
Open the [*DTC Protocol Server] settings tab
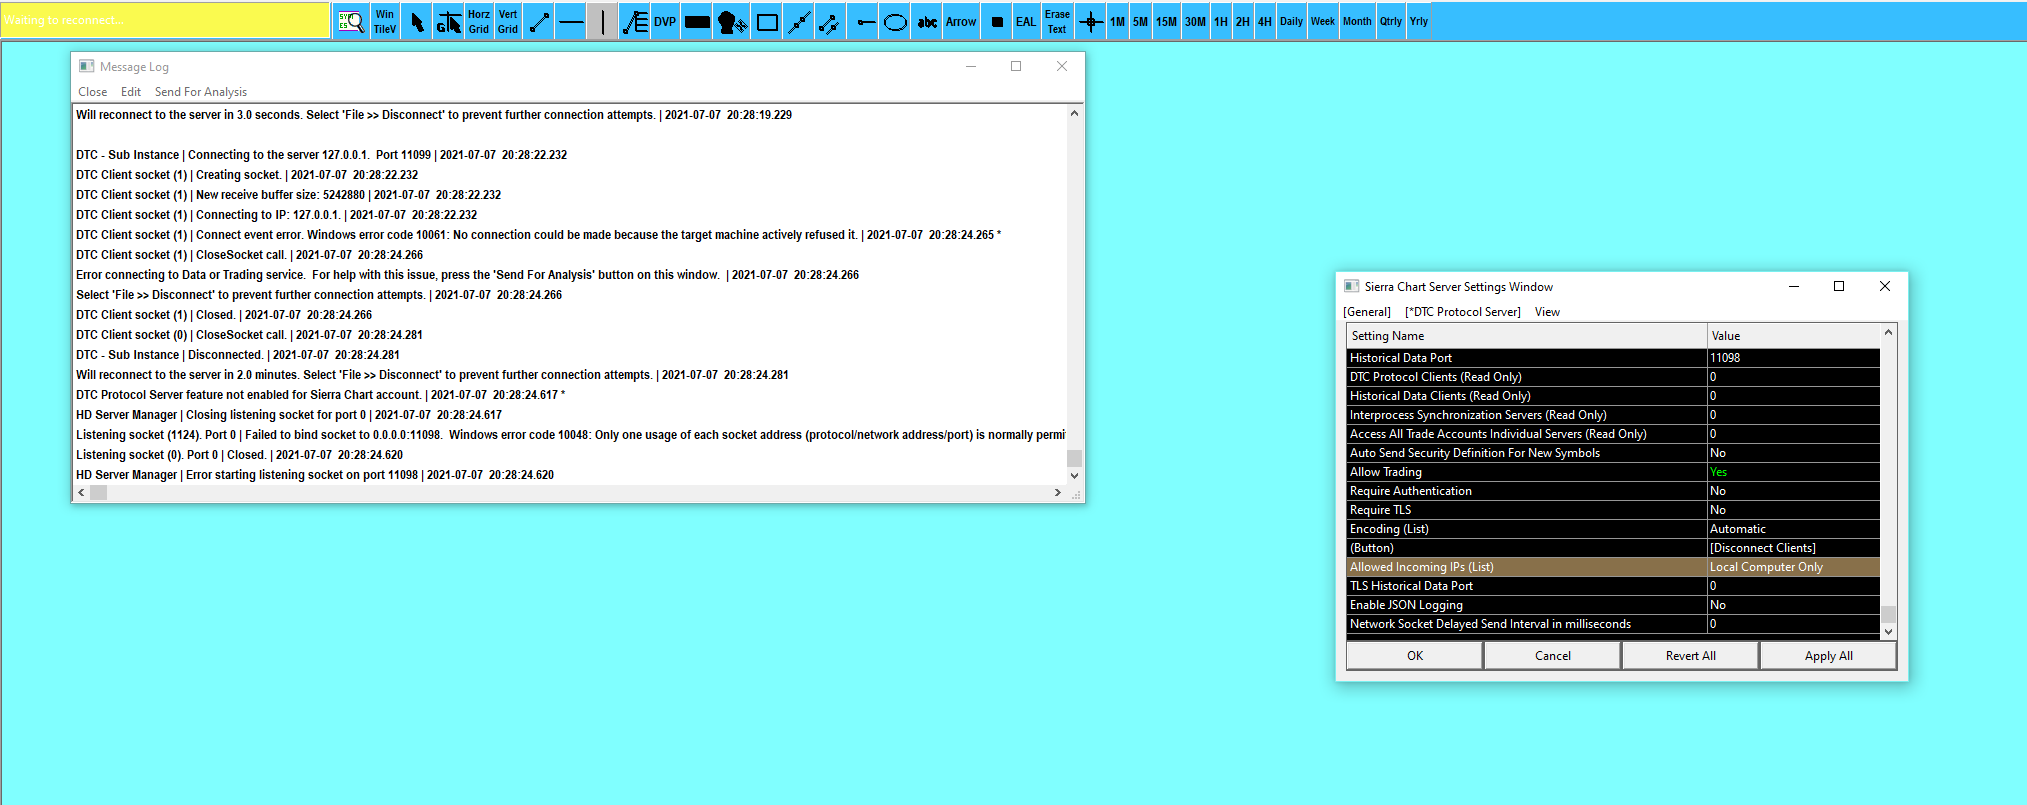[x=1463, y=312]
